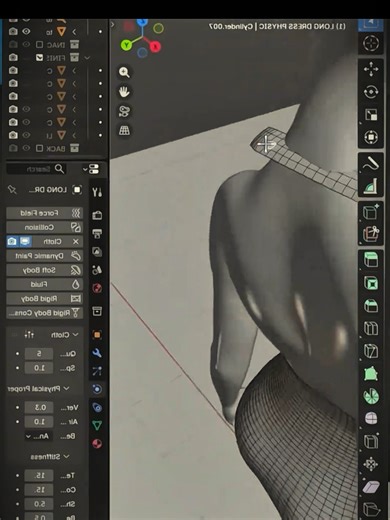Open the Render properties tab
The image size is (390, 520).
click(97, 215)
